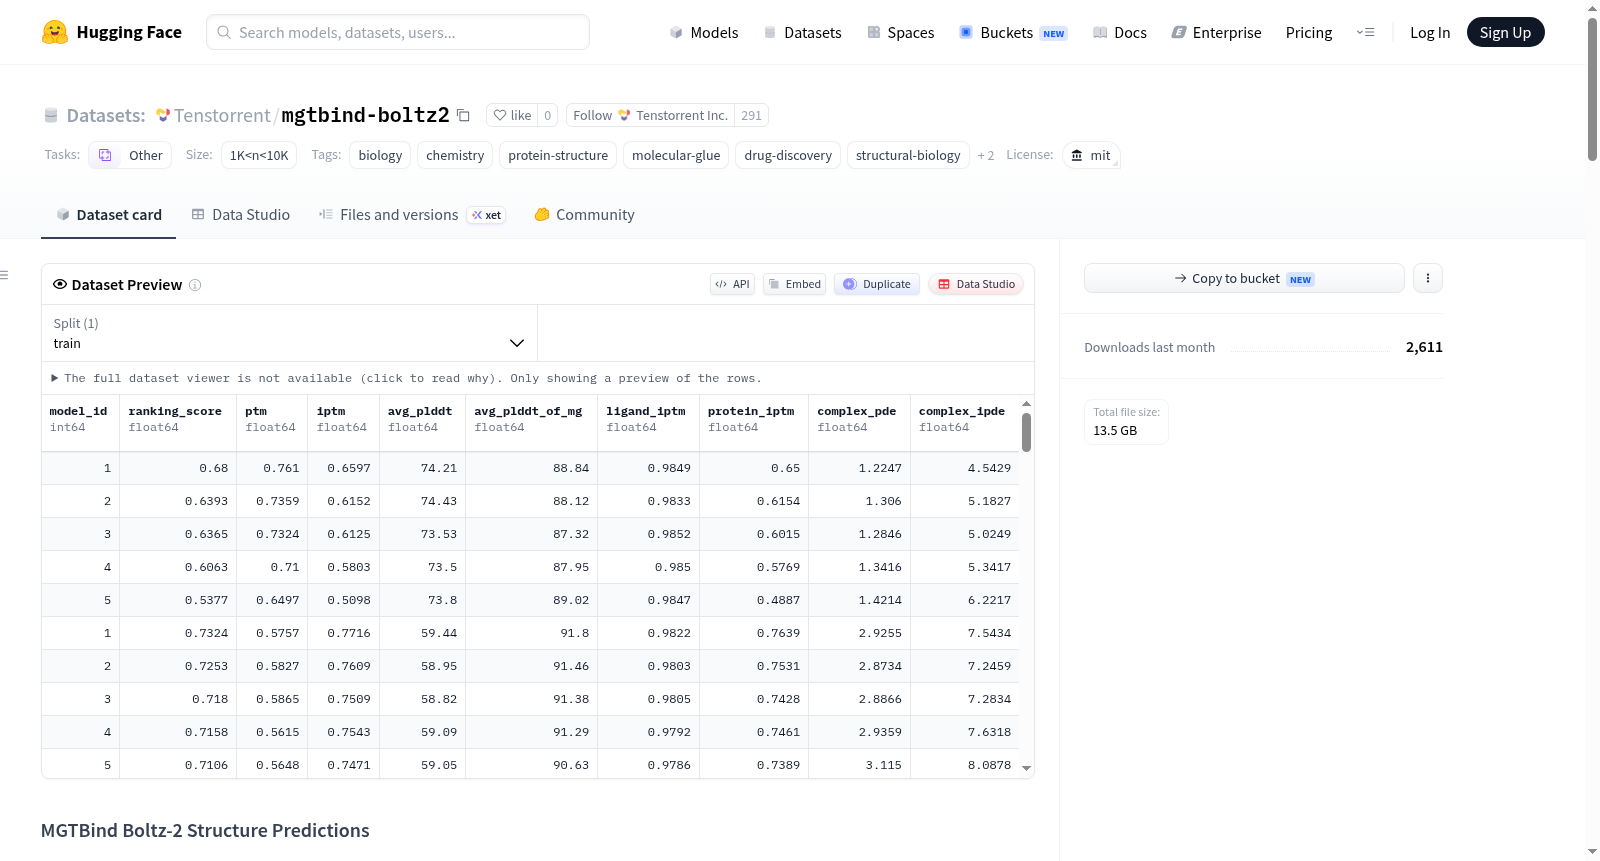Click the protein-structure tag

tap(558, 155)
